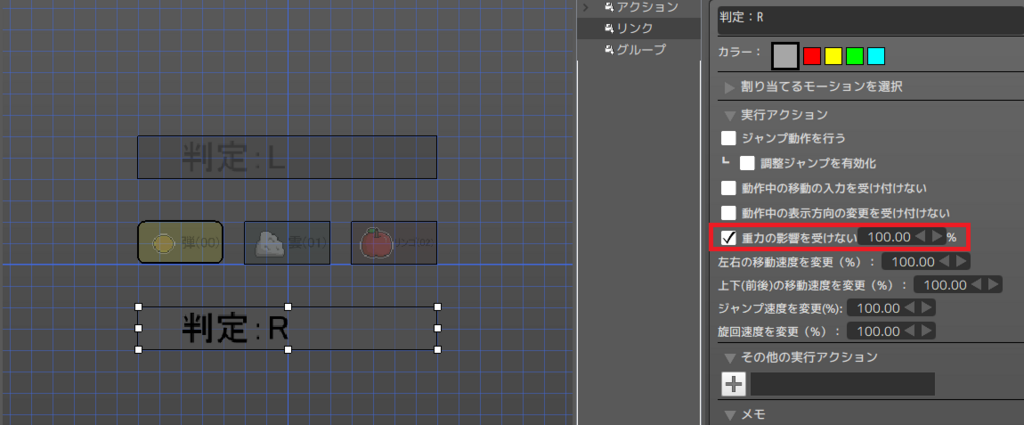The width and height of the screenshot is (1024, 425).
Task: Increase 旋回速度 with right arrow
Action: point(926,330)
